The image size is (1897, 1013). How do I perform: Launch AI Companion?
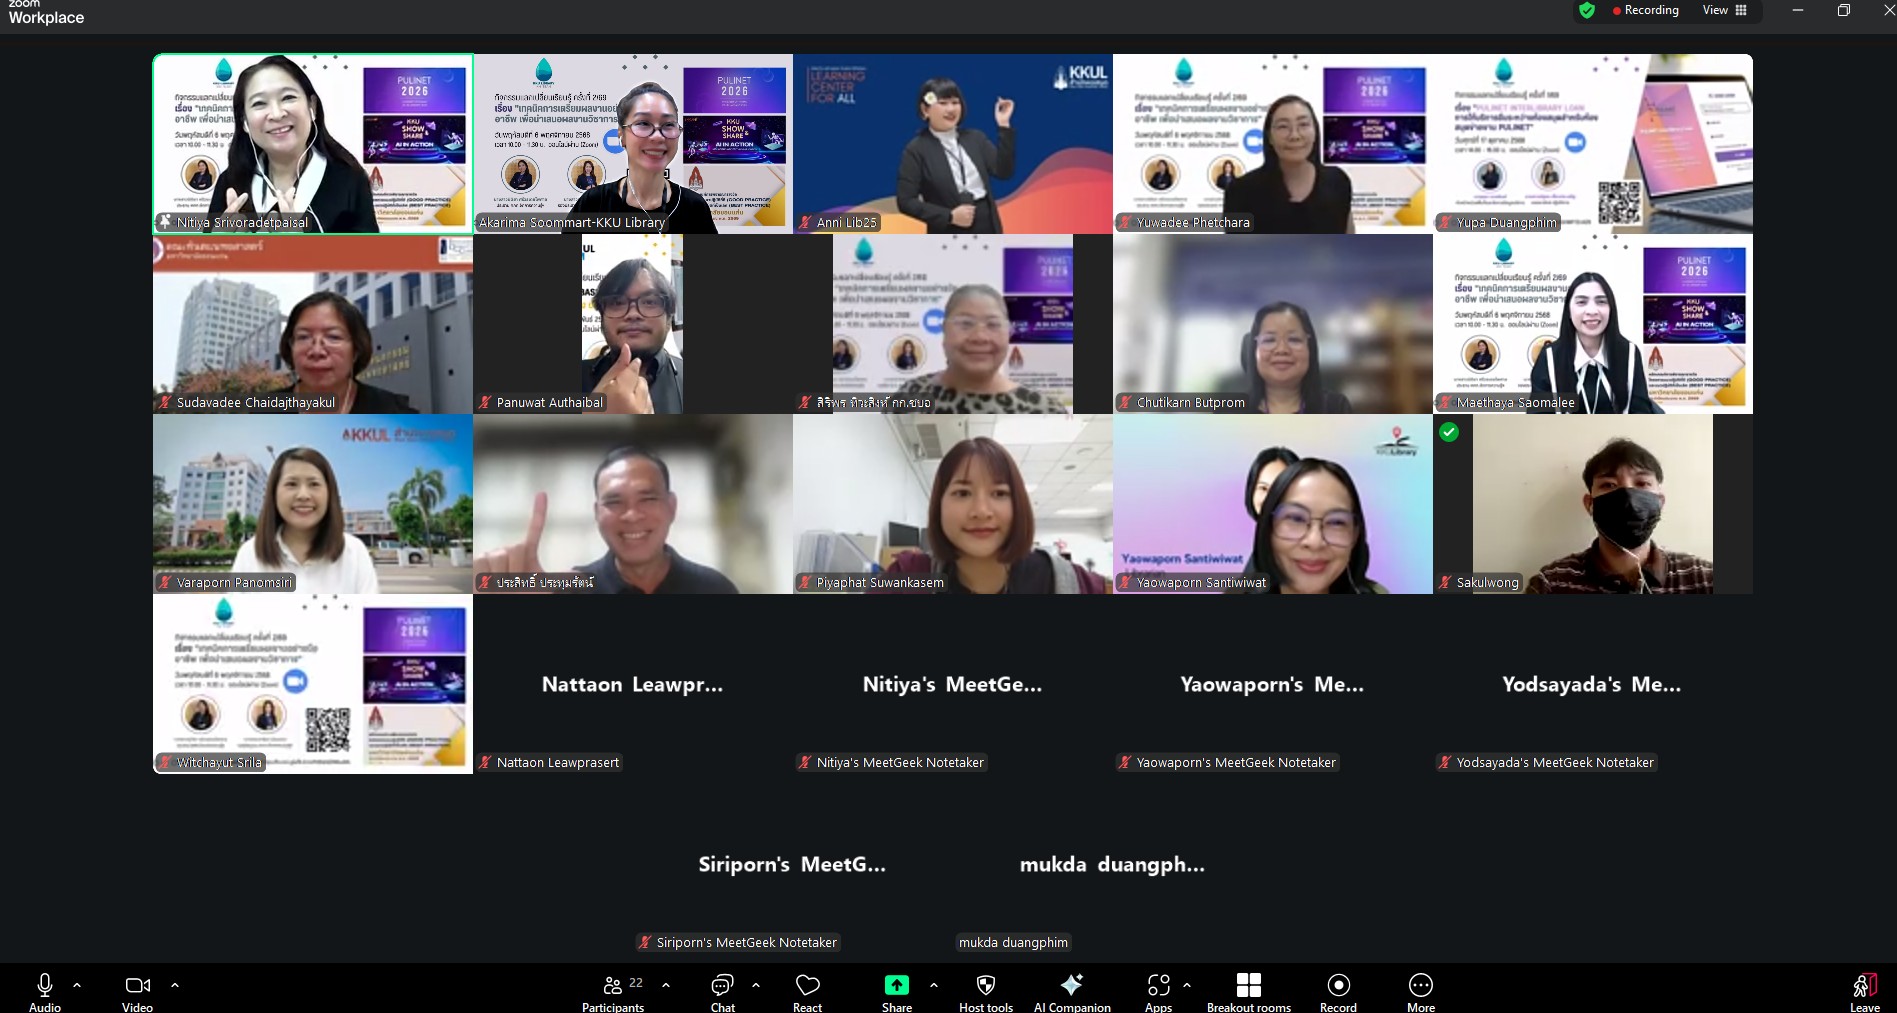coord(1072,990)
